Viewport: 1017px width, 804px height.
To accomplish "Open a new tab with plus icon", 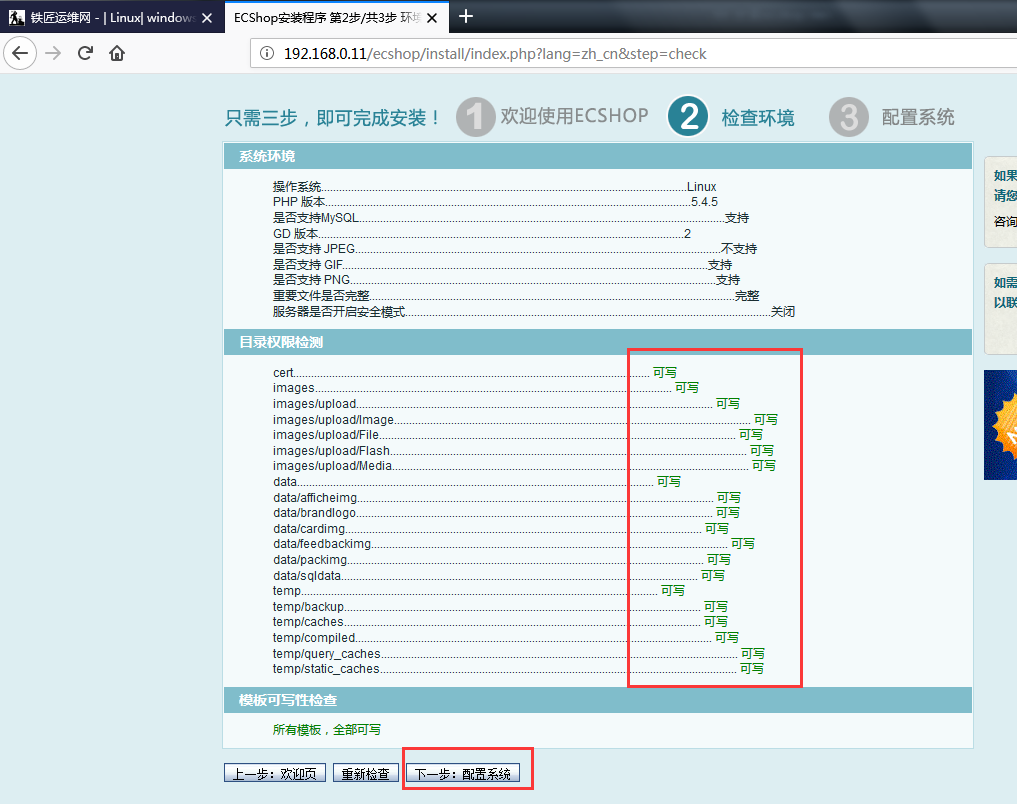I will point(466,16).
